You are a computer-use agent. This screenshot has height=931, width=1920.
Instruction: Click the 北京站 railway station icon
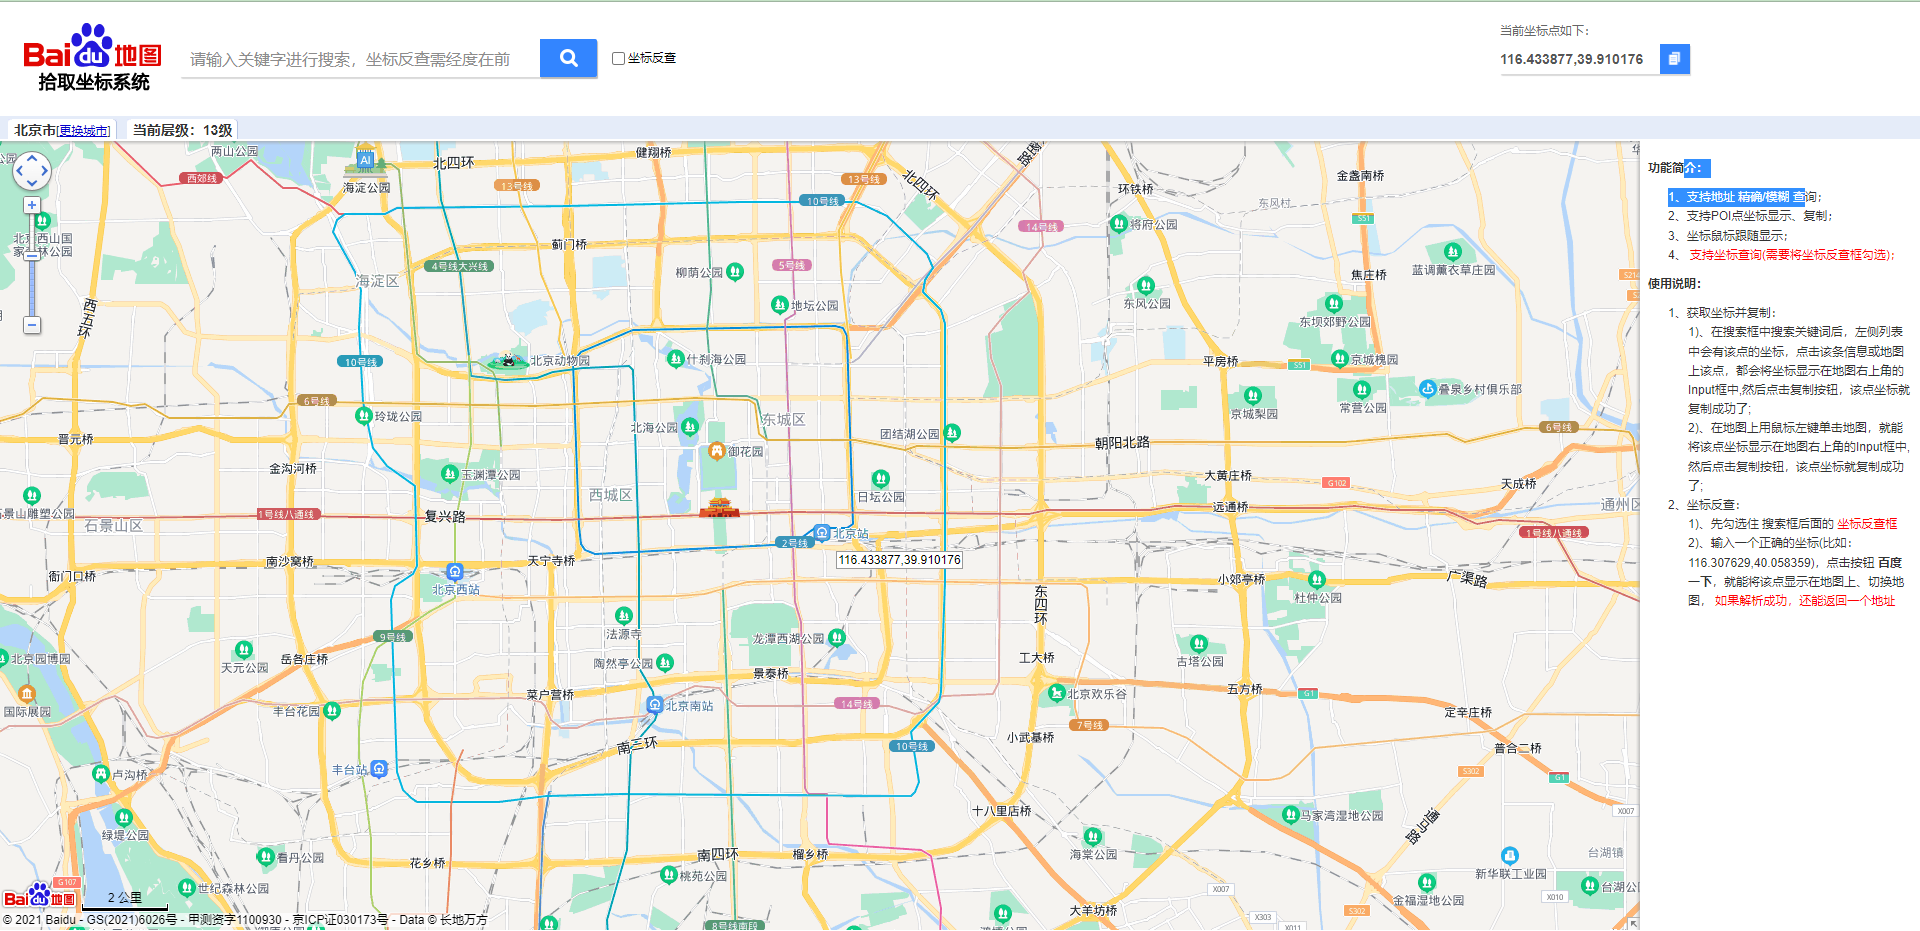click(822, 533)
